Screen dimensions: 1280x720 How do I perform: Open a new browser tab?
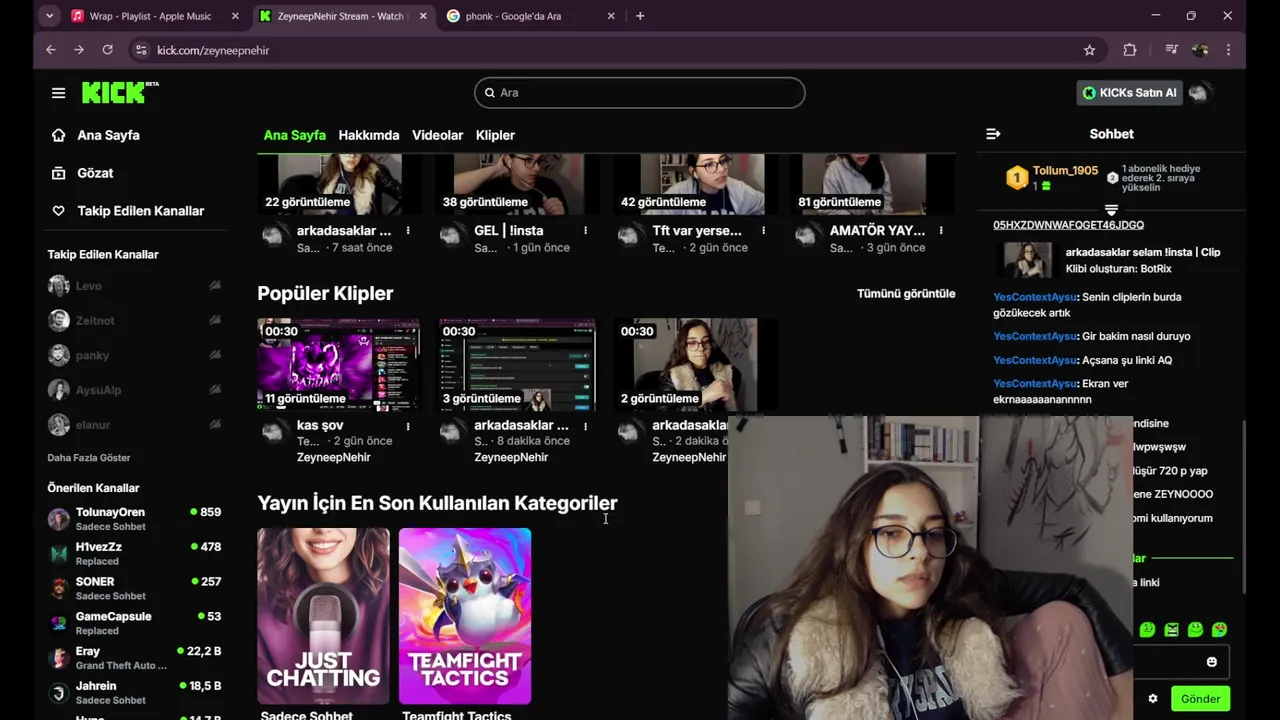click(x=640, y=16)
